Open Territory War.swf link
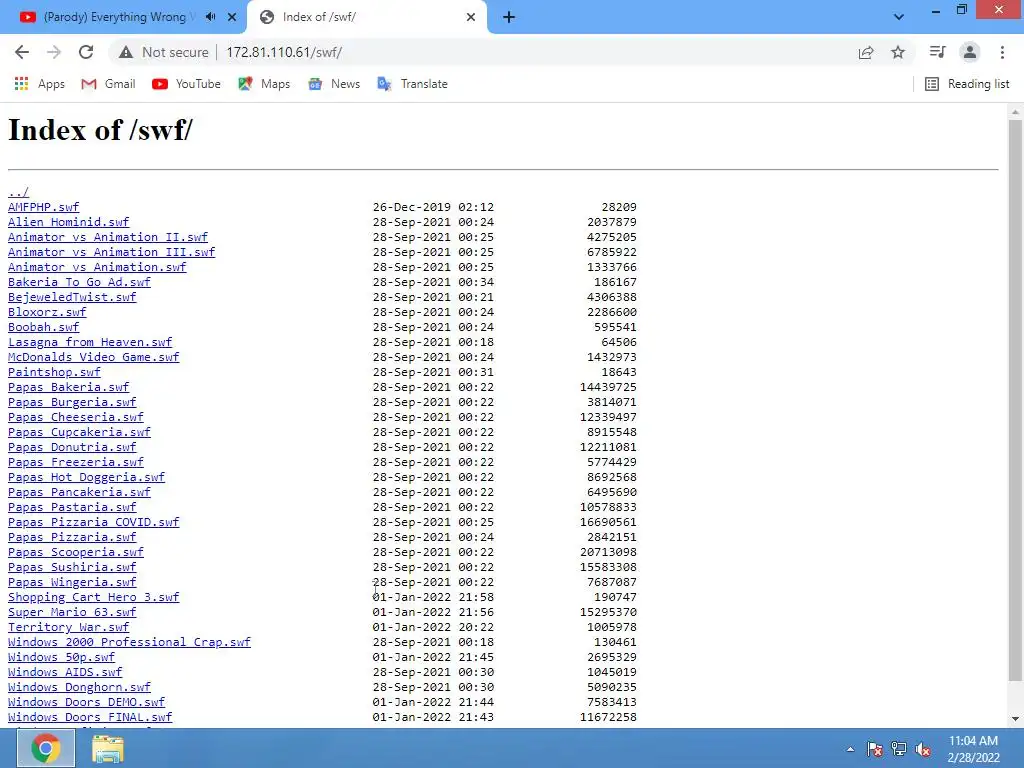This screenshot has width=1024, height=768. click(x=69, y=628)
